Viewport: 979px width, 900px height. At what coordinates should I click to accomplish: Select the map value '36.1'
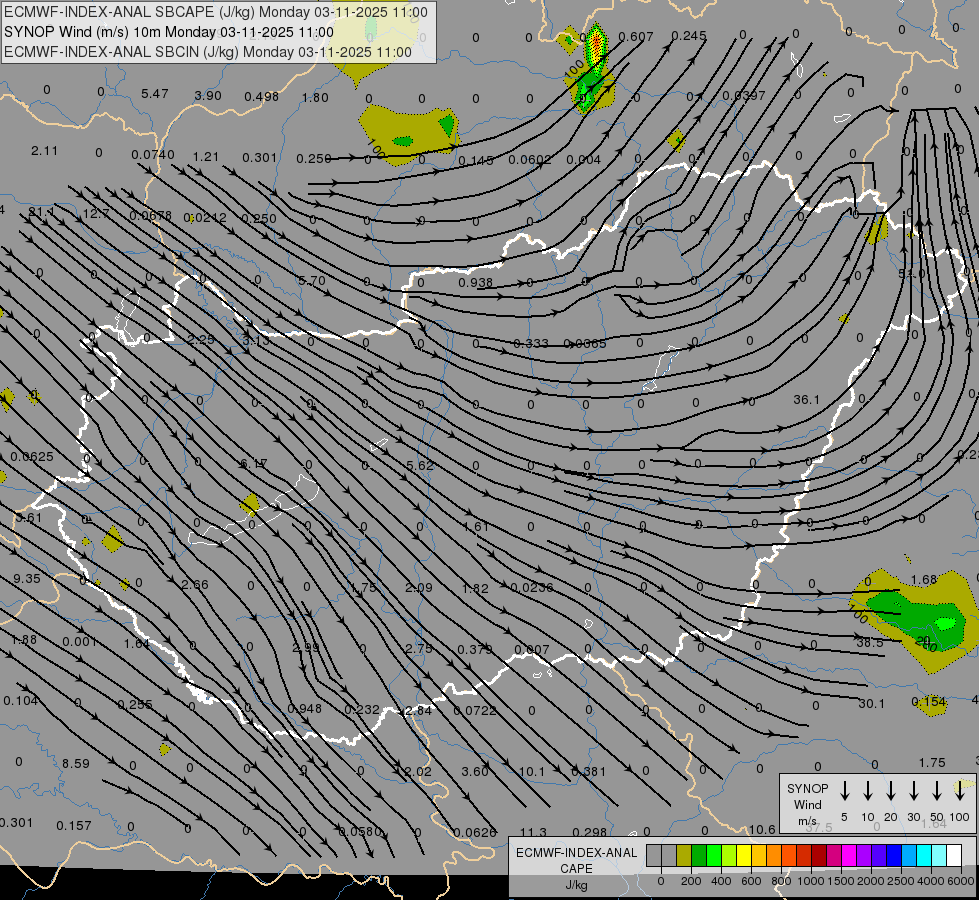click(x=806, y=399)
